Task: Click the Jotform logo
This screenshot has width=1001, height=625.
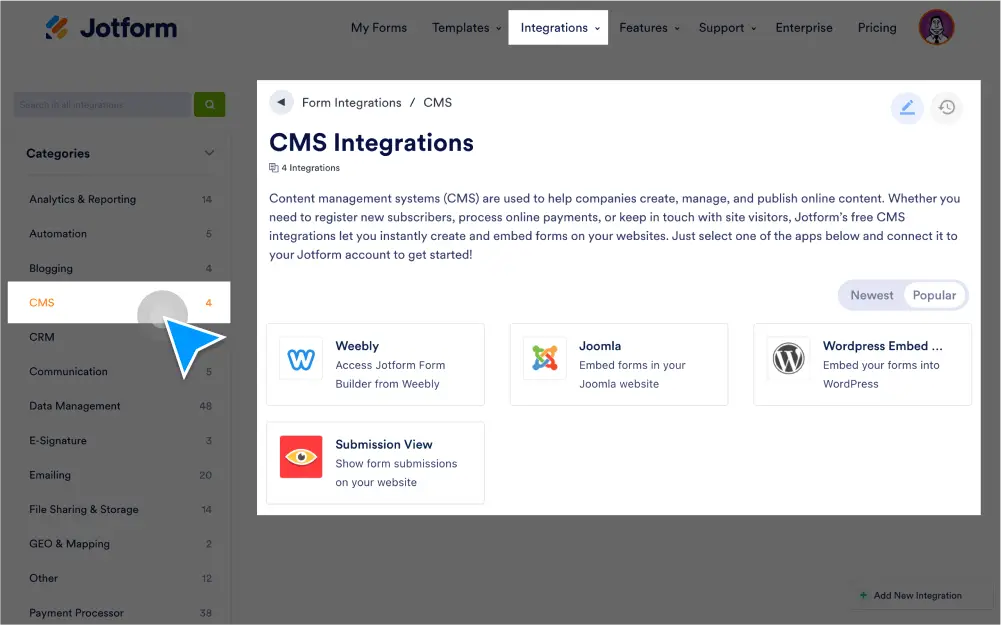Action: pos(110,28)
